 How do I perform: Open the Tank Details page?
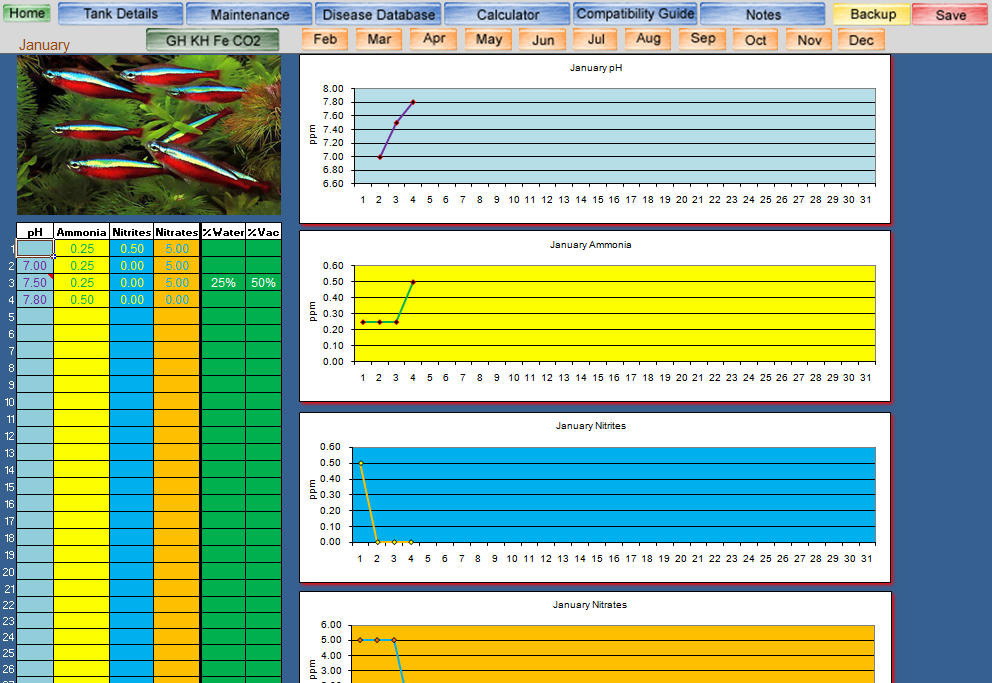120,13
